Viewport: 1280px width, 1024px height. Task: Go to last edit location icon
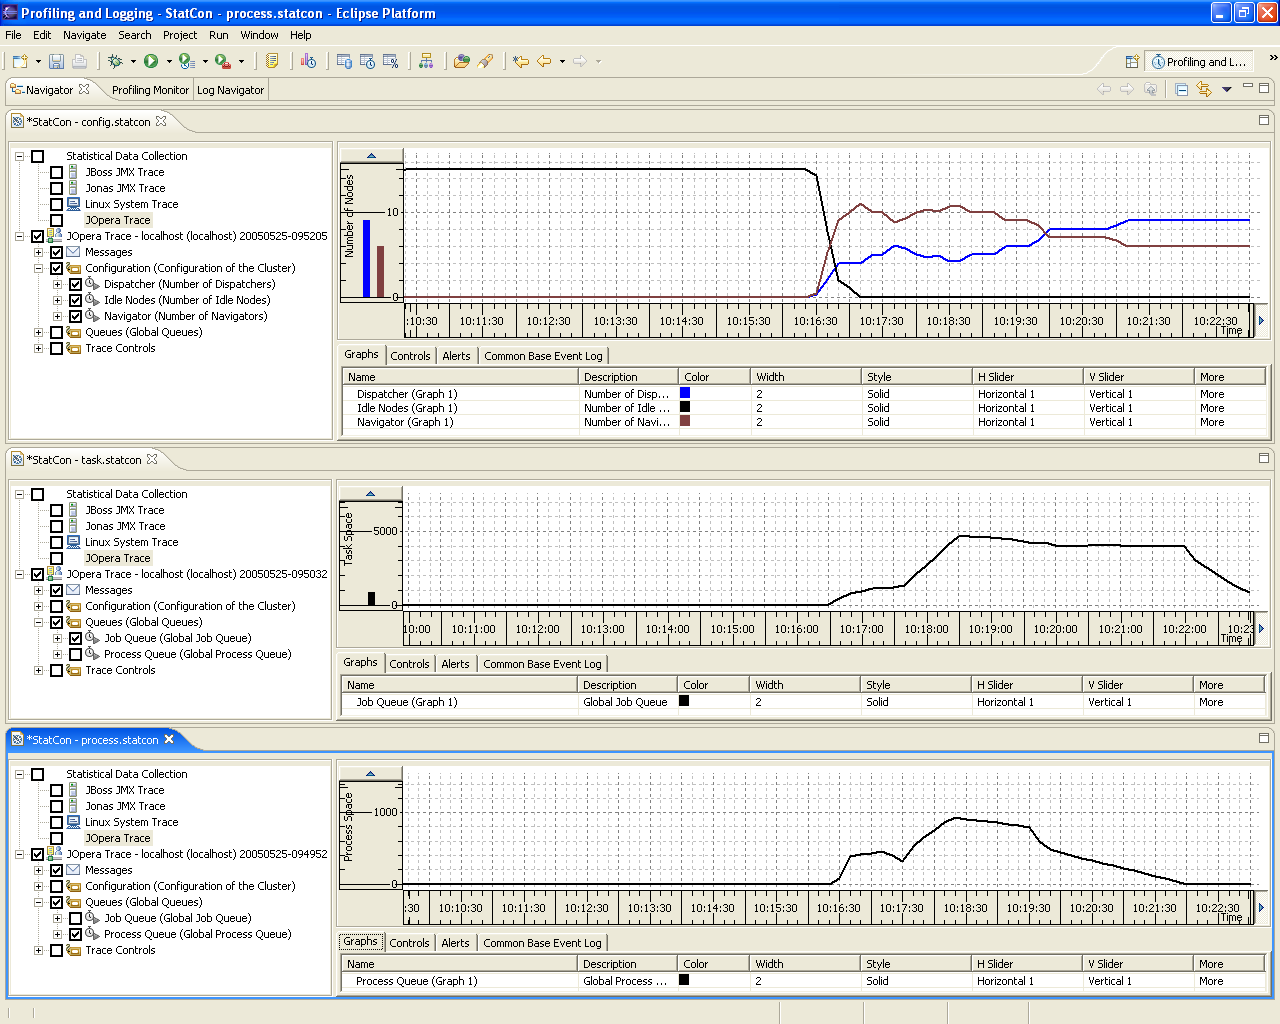click(521, 61)
